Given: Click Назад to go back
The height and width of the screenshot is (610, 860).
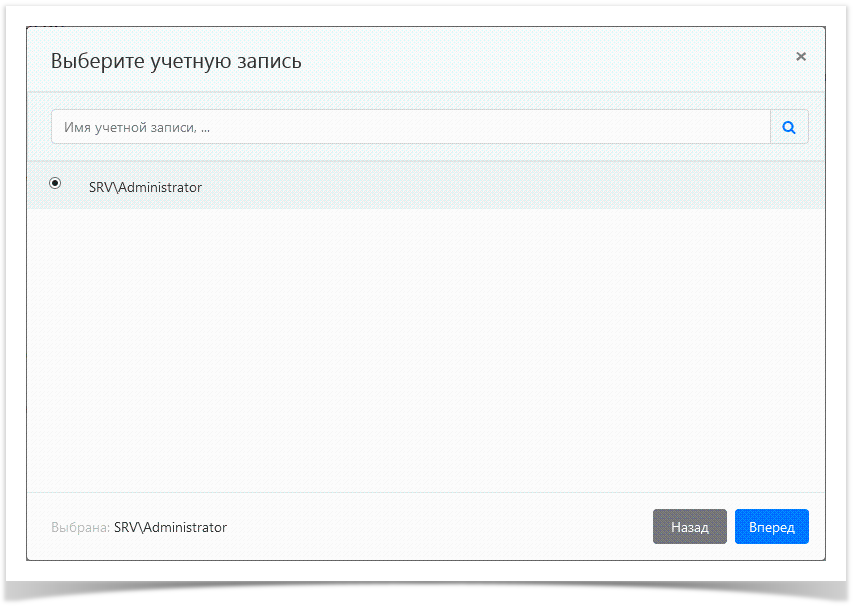Looking at the screenshot, I should click(x=689, y=526).
